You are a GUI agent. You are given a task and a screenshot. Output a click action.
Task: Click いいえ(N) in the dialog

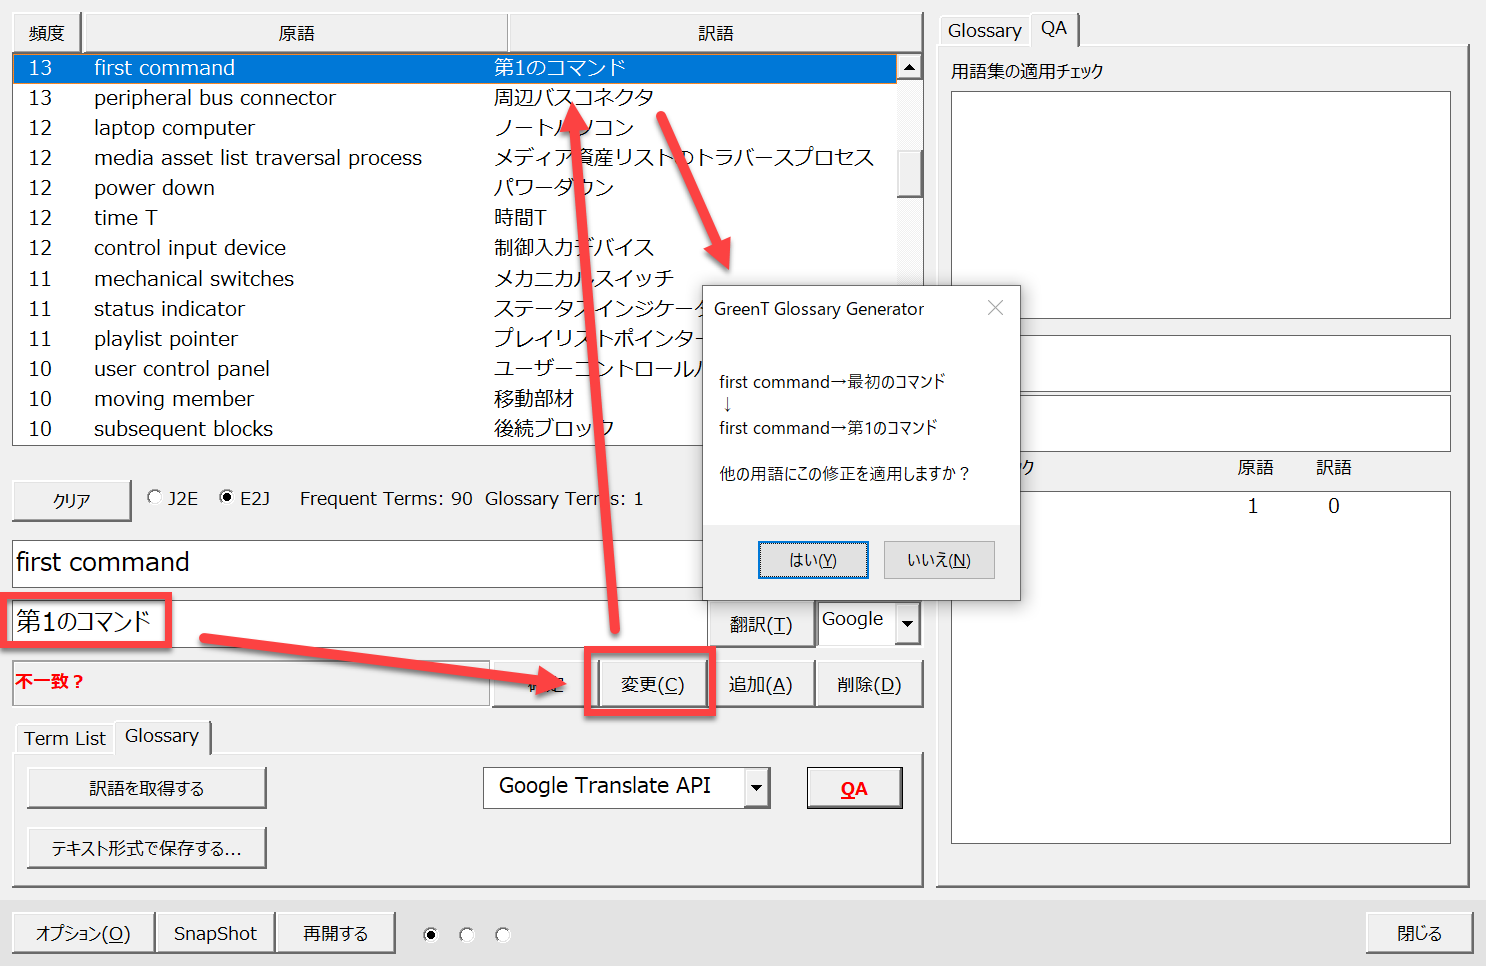[938, 560]
